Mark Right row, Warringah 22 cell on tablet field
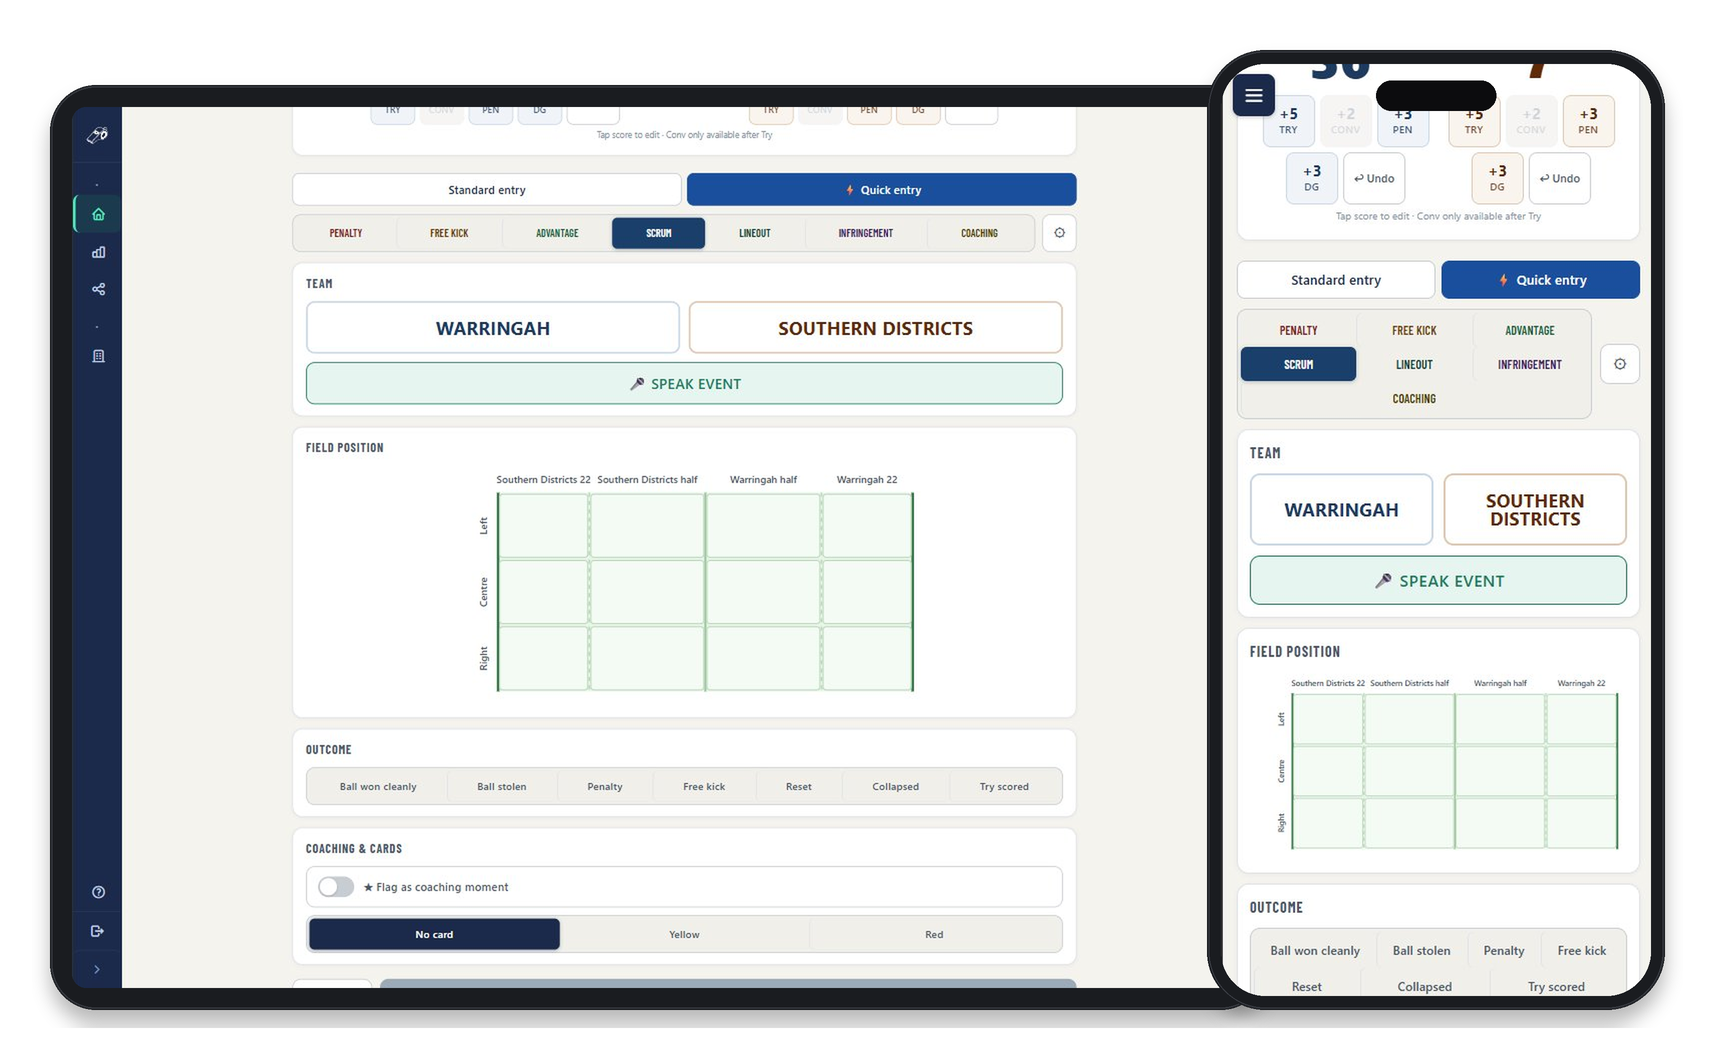This screenshot has width=1715, height=1060. tap(867, 658)
